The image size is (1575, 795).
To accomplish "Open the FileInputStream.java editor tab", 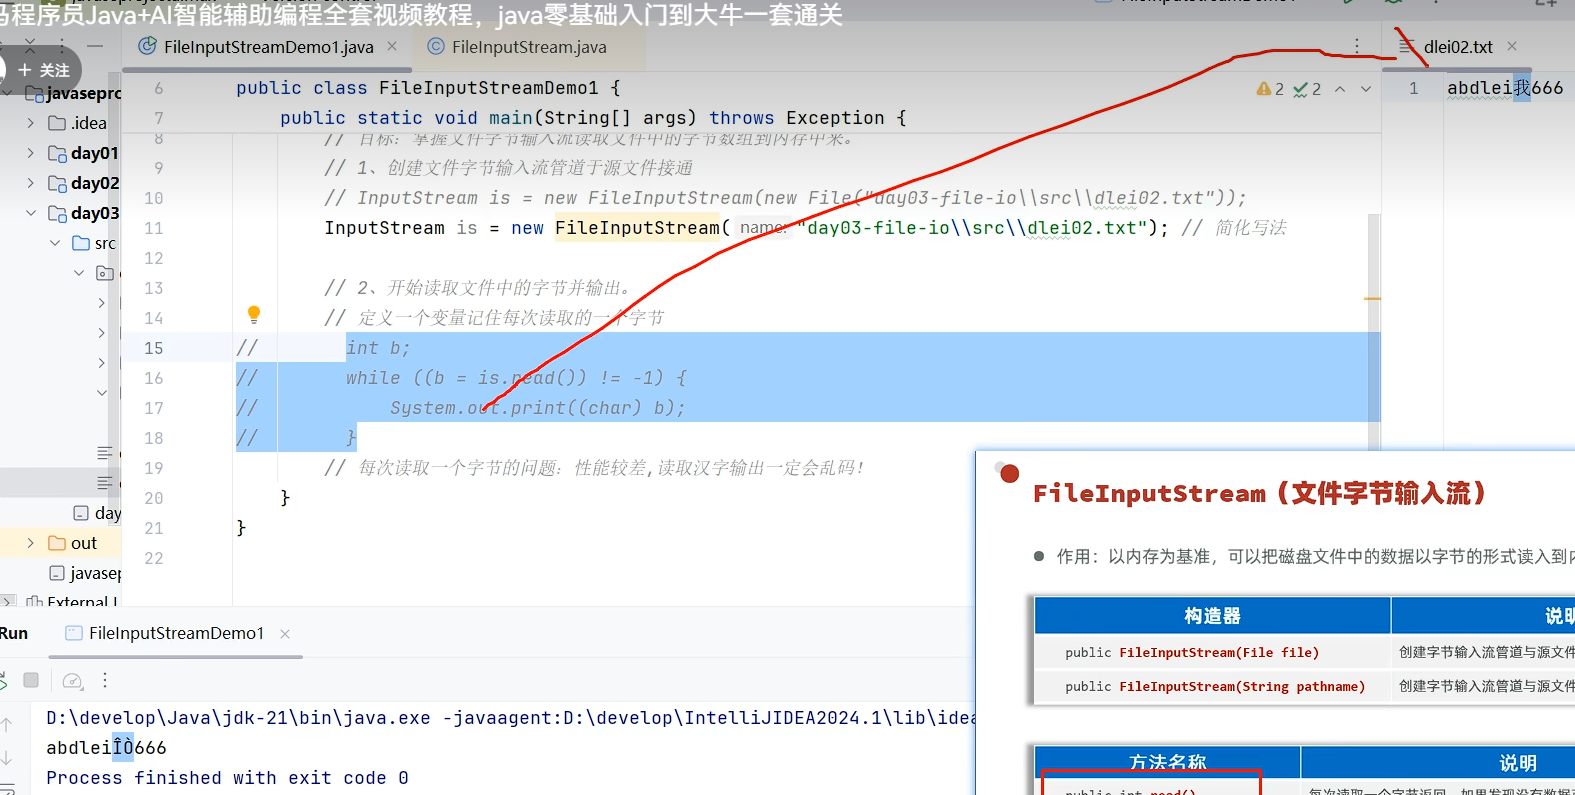I will (x=529, y=47).
